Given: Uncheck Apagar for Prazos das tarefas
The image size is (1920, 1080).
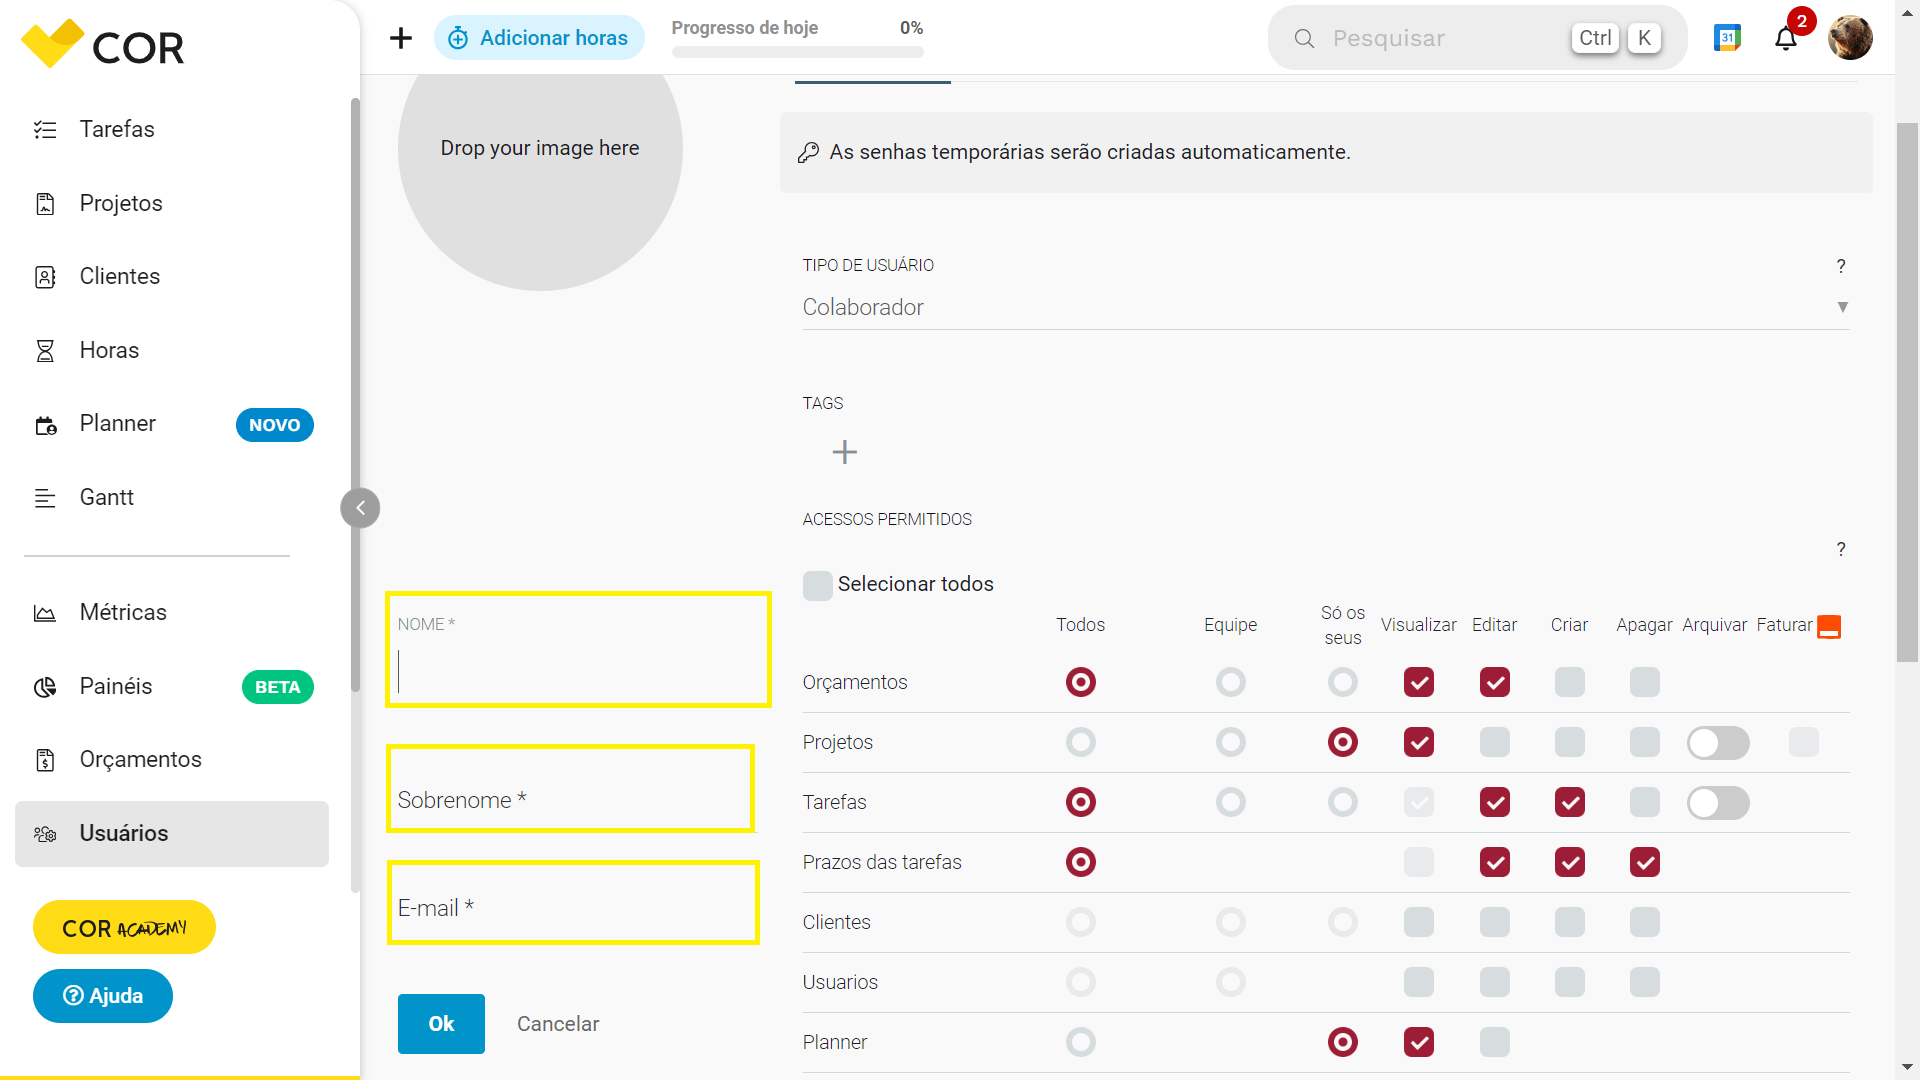Looking at the screenshot, I should point(1645,862).
